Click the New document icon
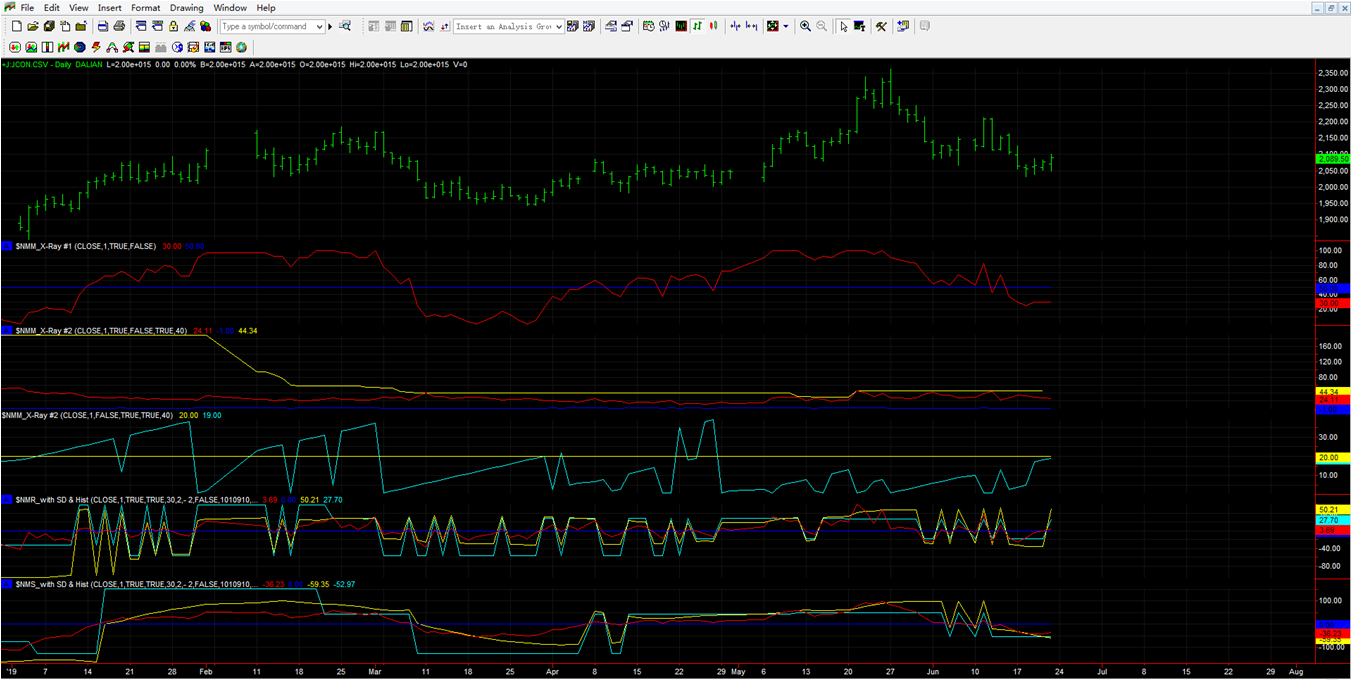Screen dimensions: 1352x681 coord(16,26)
